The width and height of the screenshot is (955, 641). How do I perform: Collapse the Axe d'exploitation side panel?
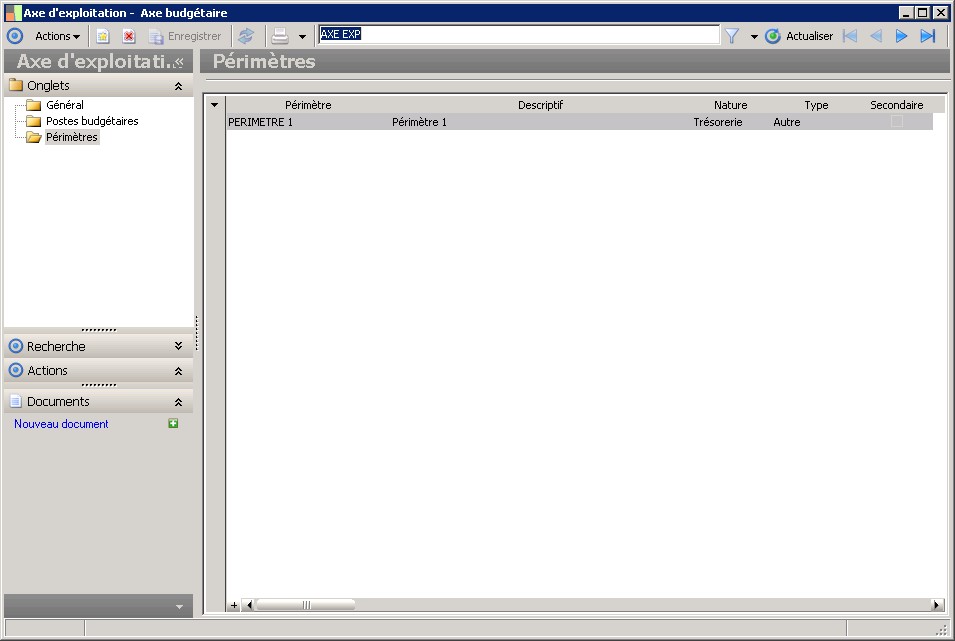point(178,62)
